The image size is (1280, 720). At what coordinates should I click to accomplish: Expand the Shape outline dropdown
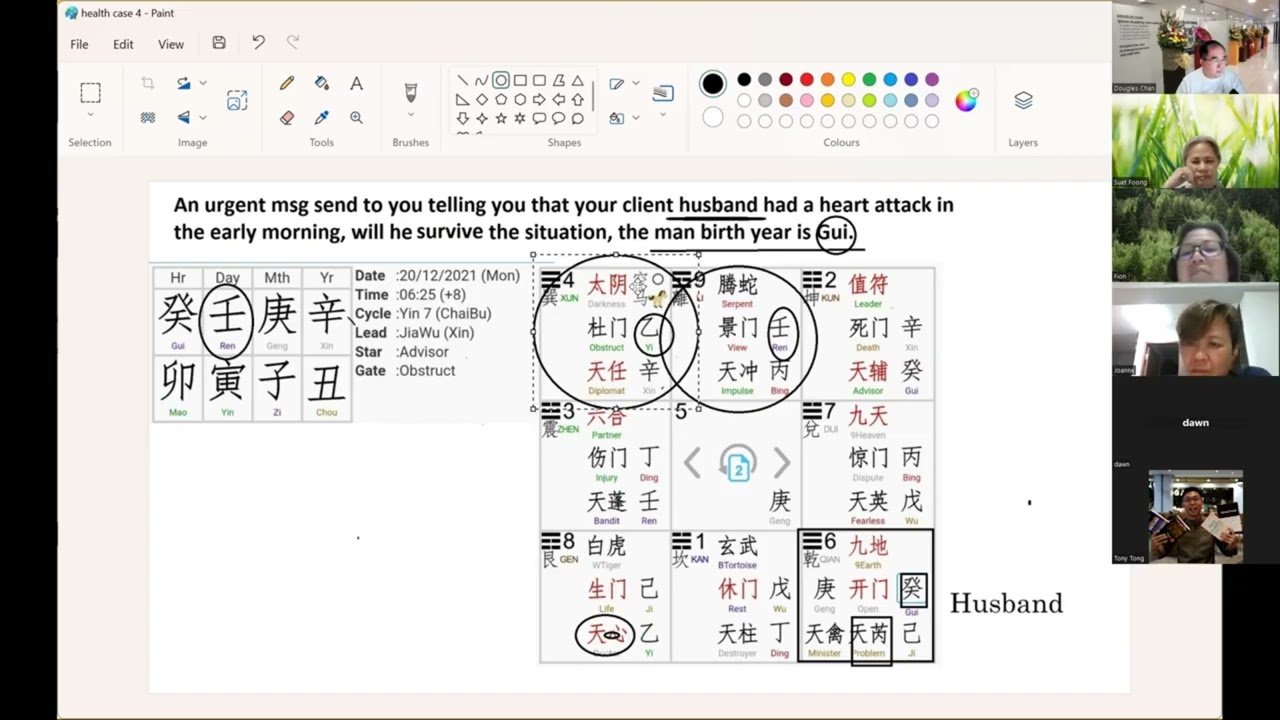tap(635, 83)
